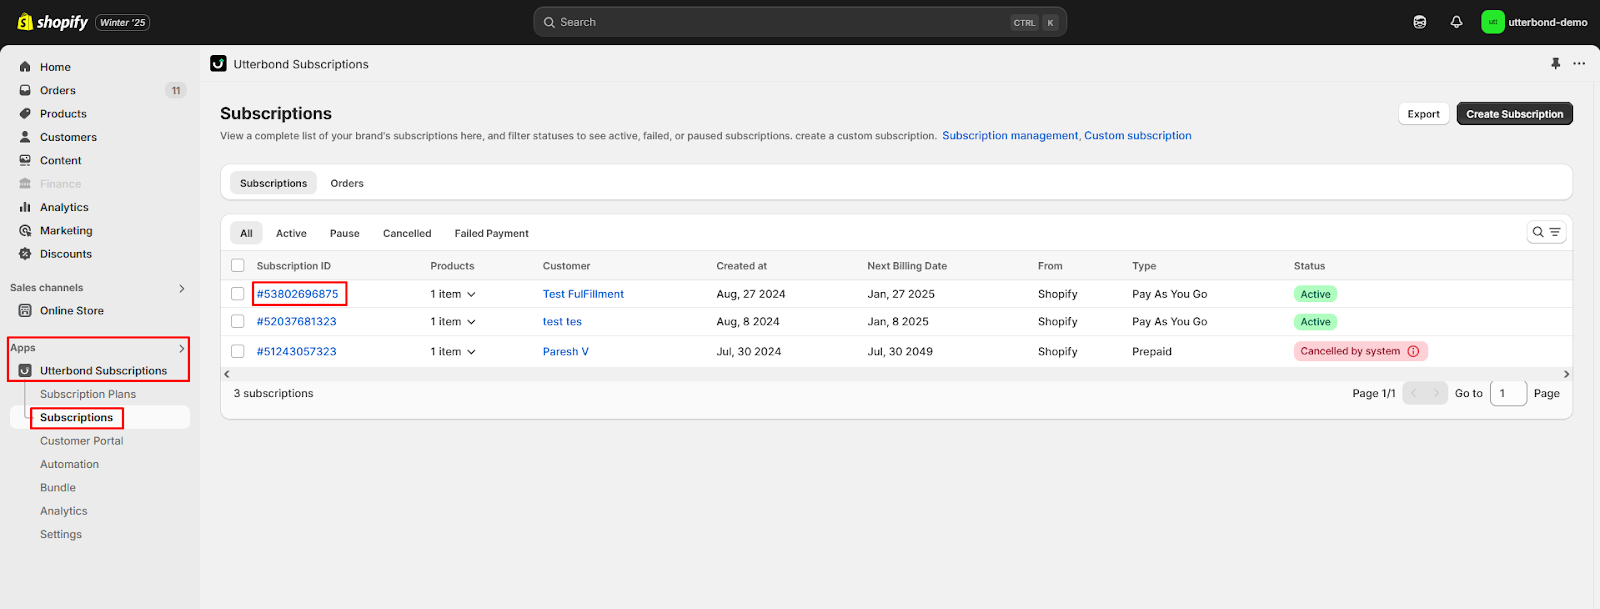Image resolution: width=1600 pixels, height=609 pixels.
Task: Open the three-dot more actions menu
Action: click(x=1579, y=64)
